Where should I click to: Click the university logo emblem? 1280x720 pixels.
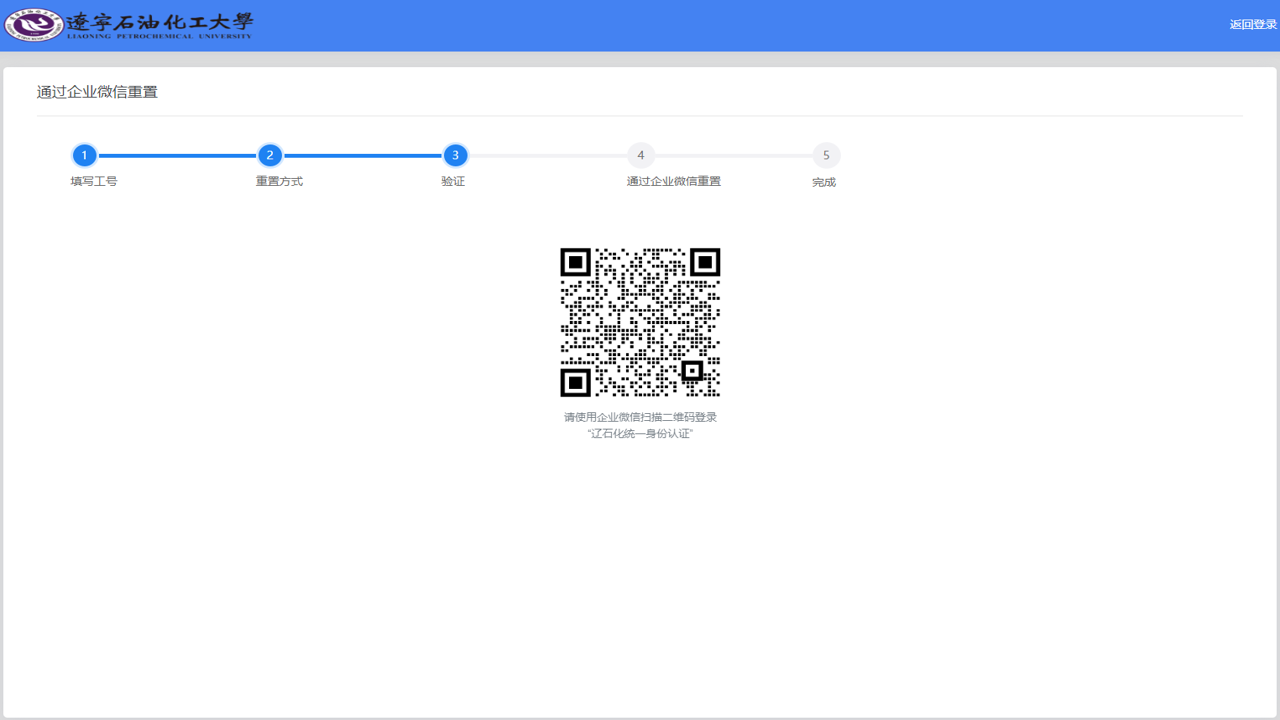(x=34, y=26)
